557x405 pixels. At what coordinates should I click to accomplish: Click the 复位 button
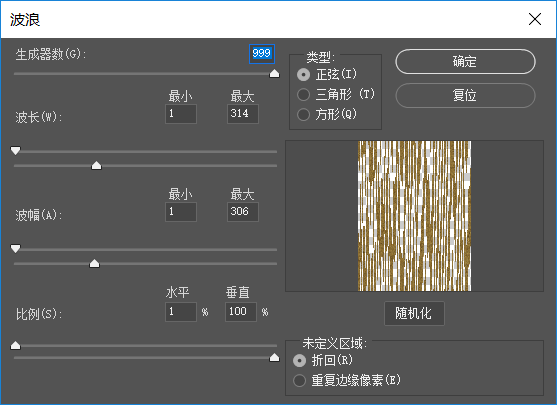465,95
